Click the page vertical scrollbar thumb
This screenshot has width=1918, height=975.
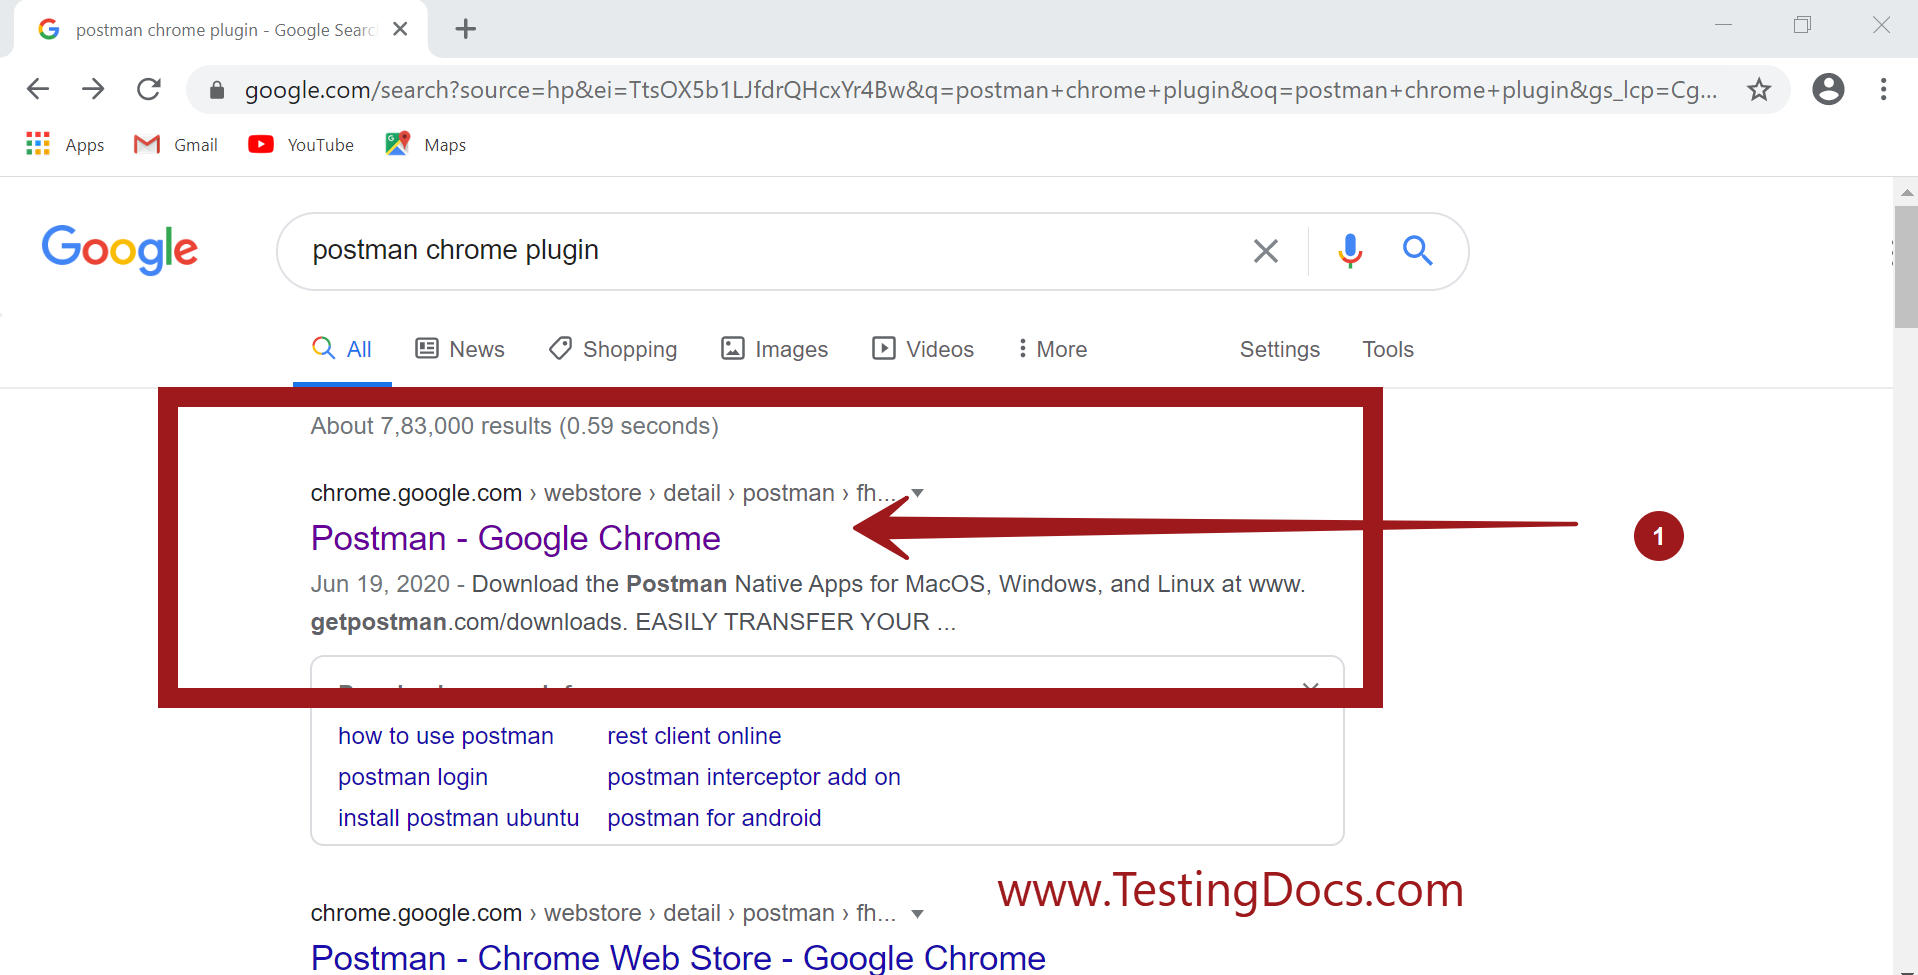[1905, 267]
